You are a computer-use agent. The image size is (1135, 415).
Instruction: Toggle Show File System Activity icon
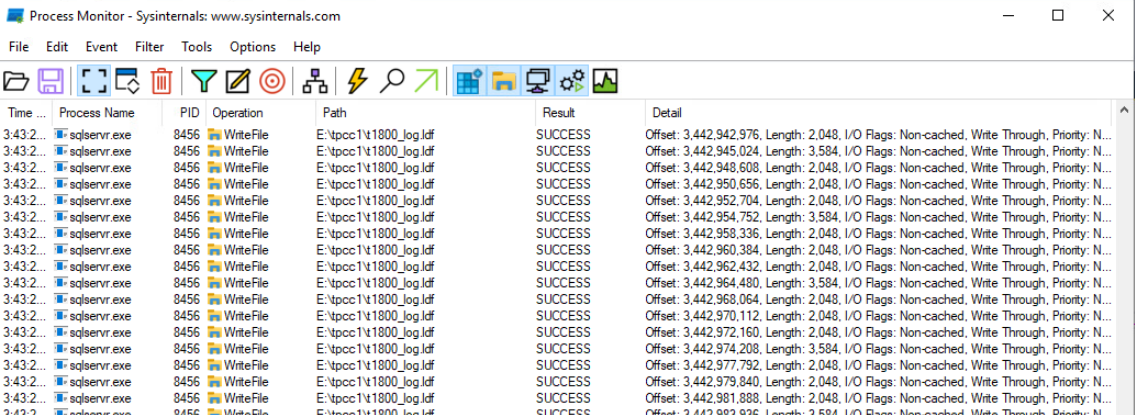point(503,81)
